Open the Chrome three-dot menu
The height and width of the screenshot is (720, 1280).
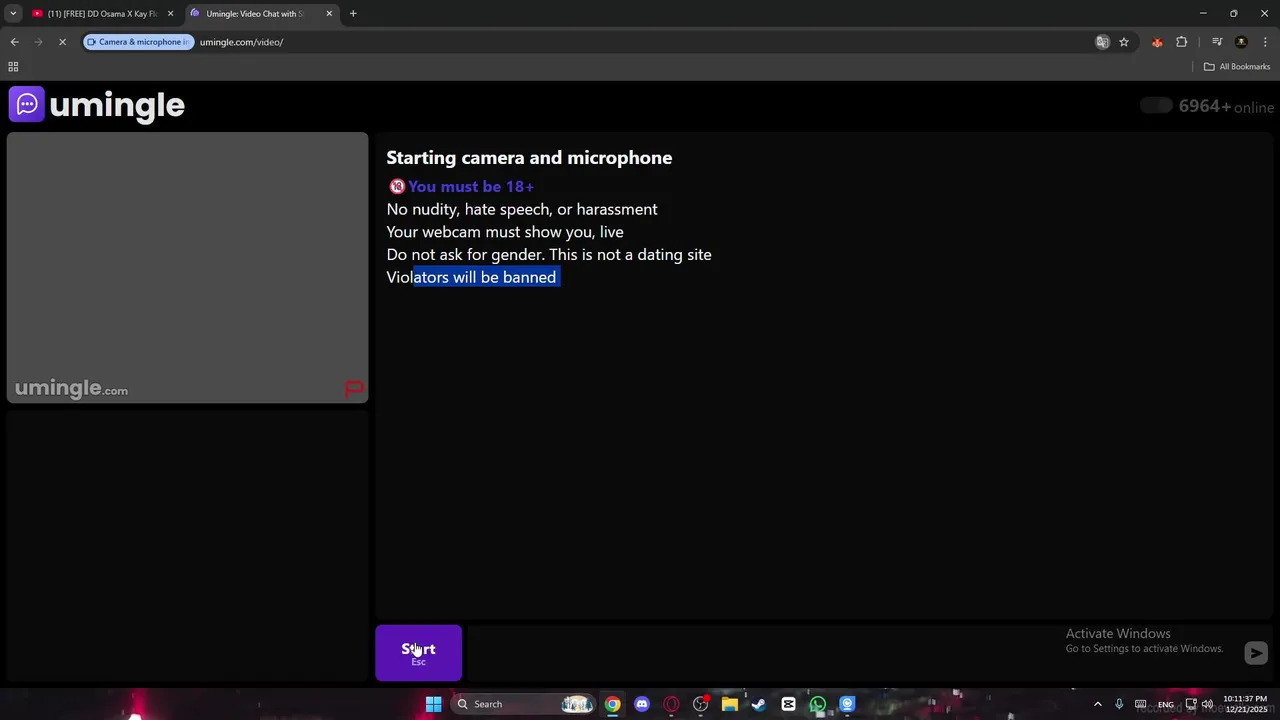pos(1266,42)
